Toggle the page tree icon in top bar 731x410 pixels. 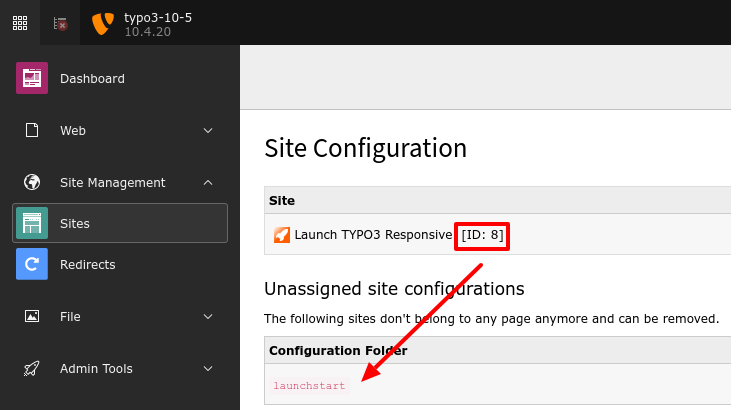tap(60, 23)
